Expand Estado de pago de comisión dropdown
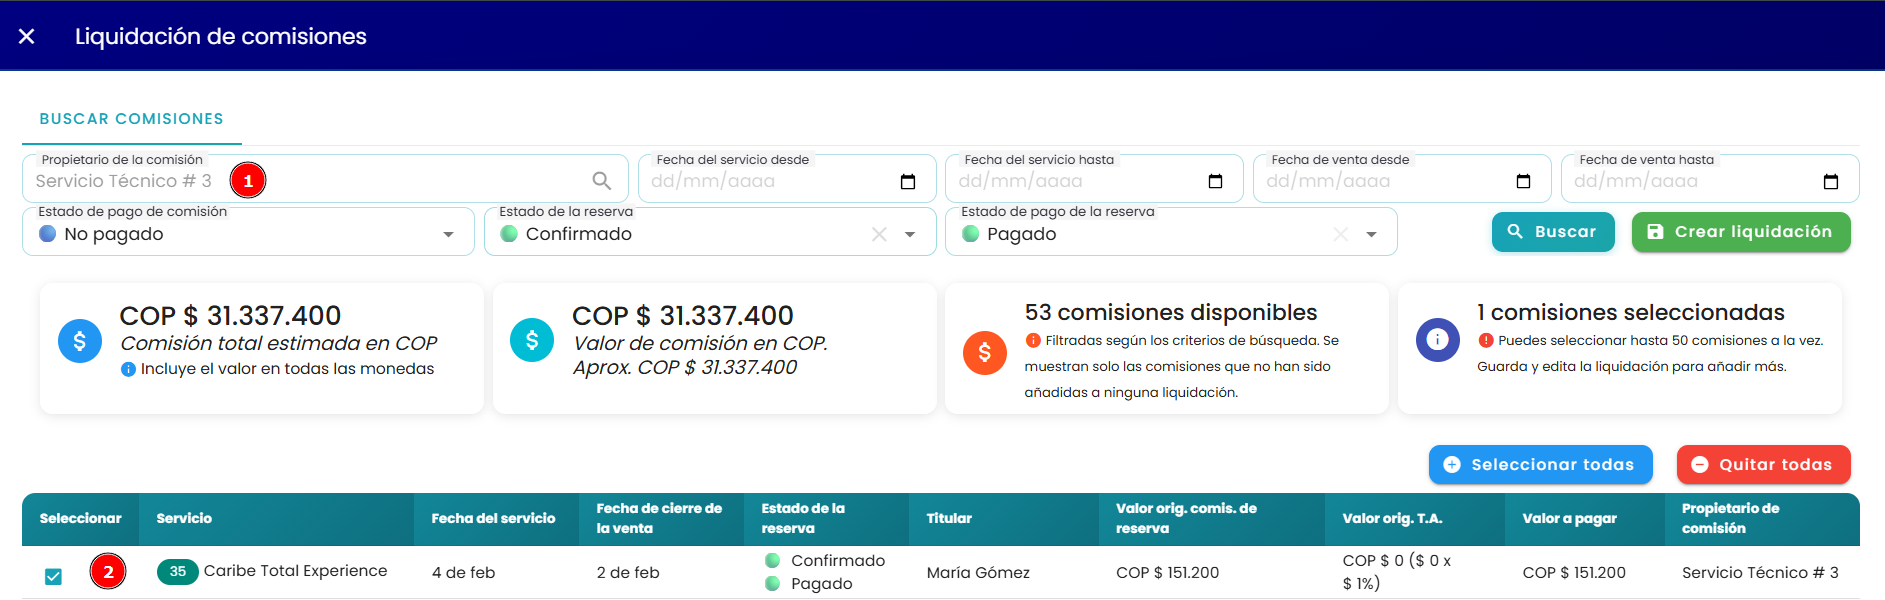 tap(448, 234)
